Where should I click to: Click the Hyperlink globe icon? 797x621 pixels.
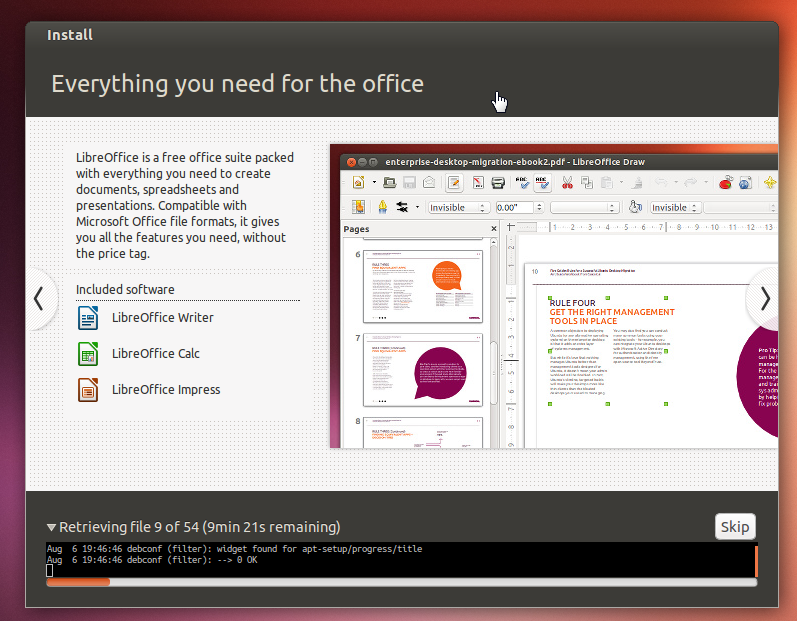745,182
